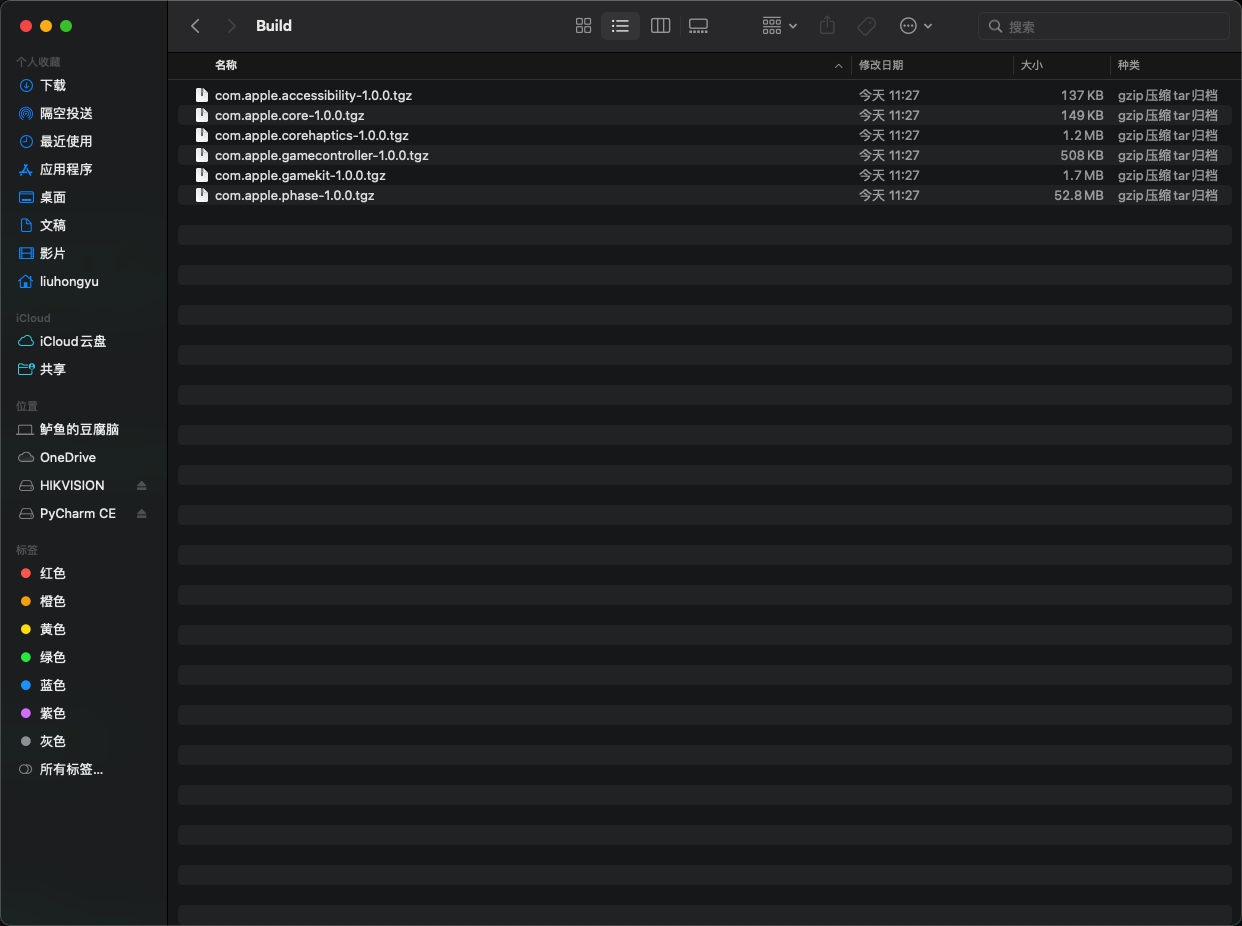Sort by the 大小 column header
Screen dimensions: 1242x926
coord(1031,65)
